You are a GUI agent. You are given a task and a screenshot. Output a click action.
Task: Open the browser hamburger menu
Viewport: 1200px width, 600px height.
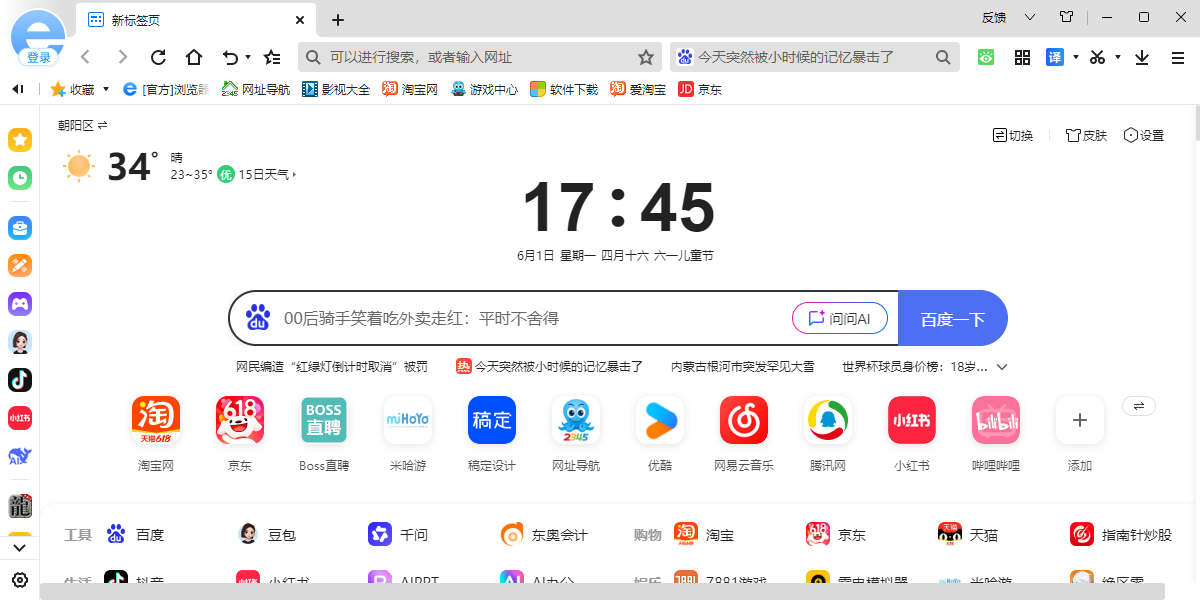point(1178,58)
